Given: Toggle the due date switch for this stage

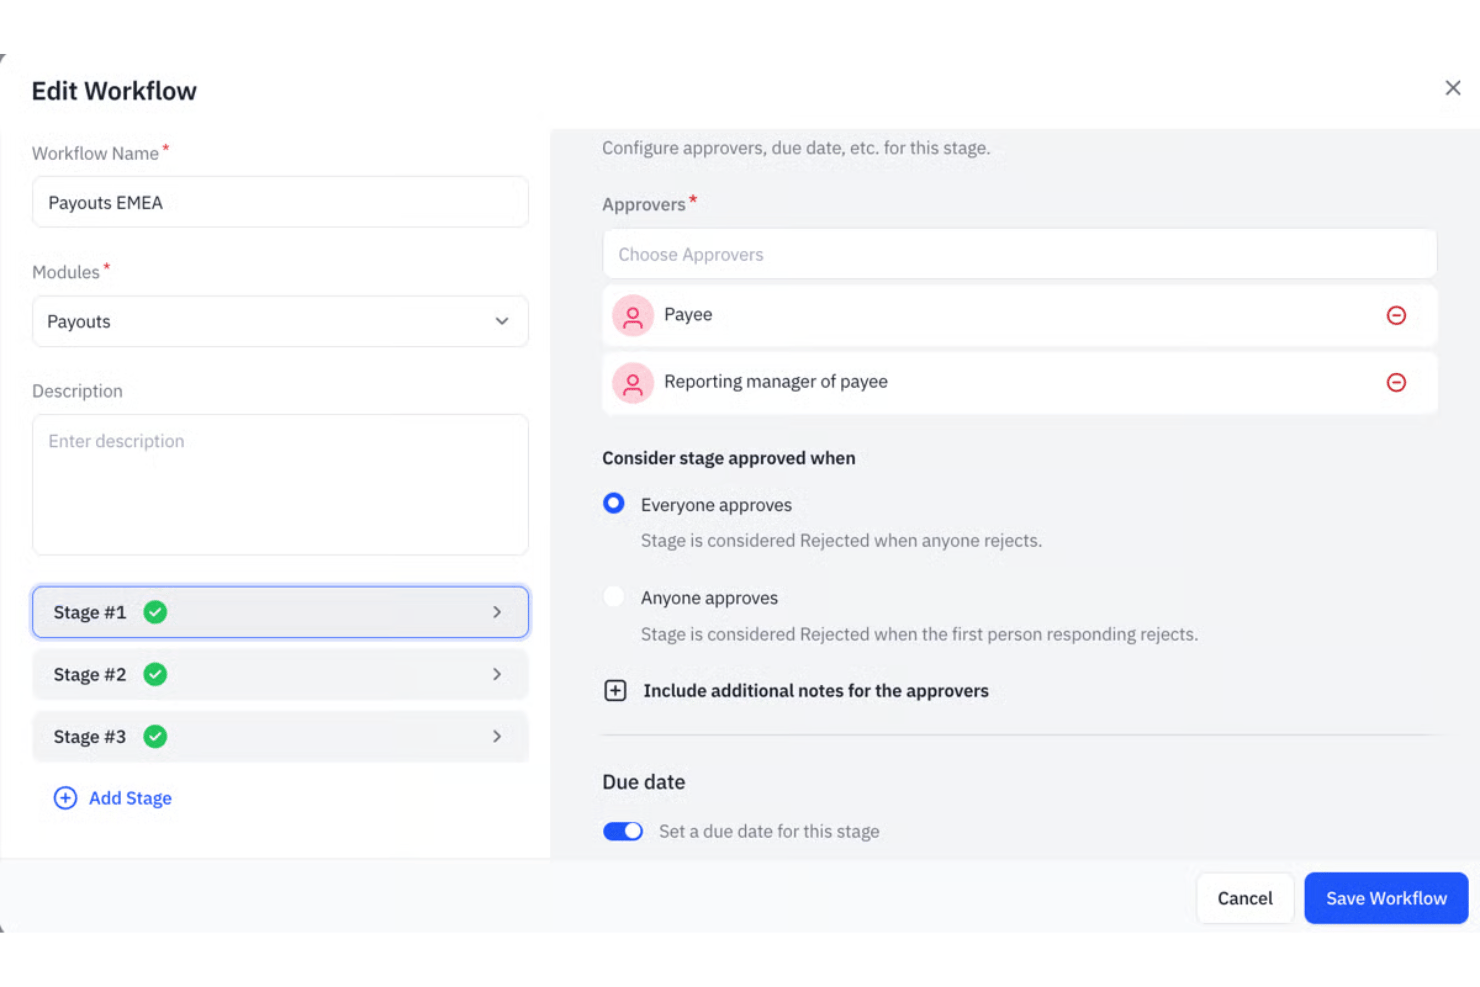Looking at the screenshot, I should coord(623,831).
